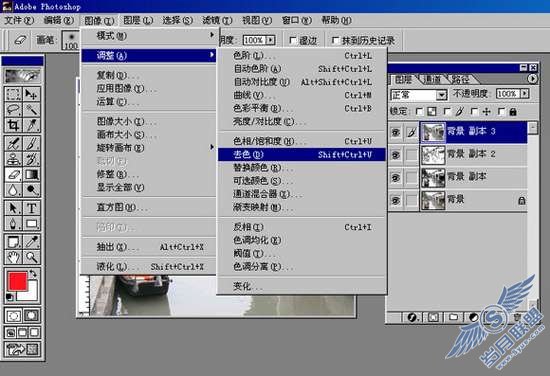The height and width of the screenshot is (376, 550).
Task: Select the Crop tool in the toolbox
Action: tap(13, 125)
